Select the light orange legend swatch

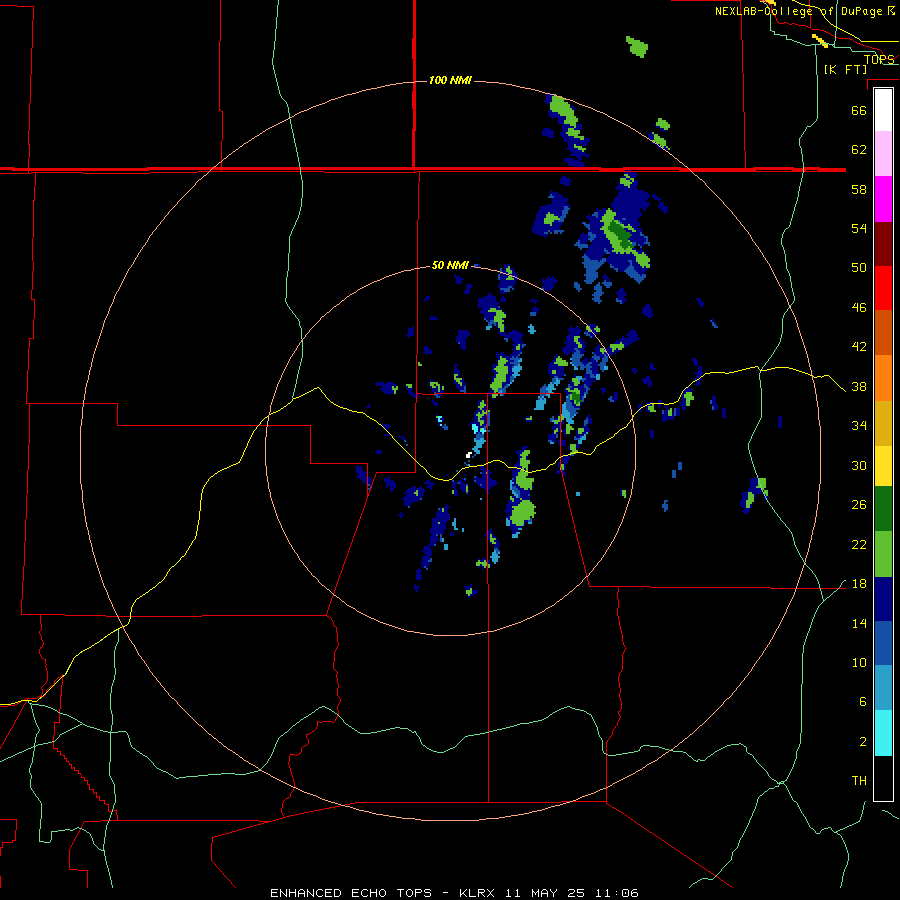[x=883, y=378]
